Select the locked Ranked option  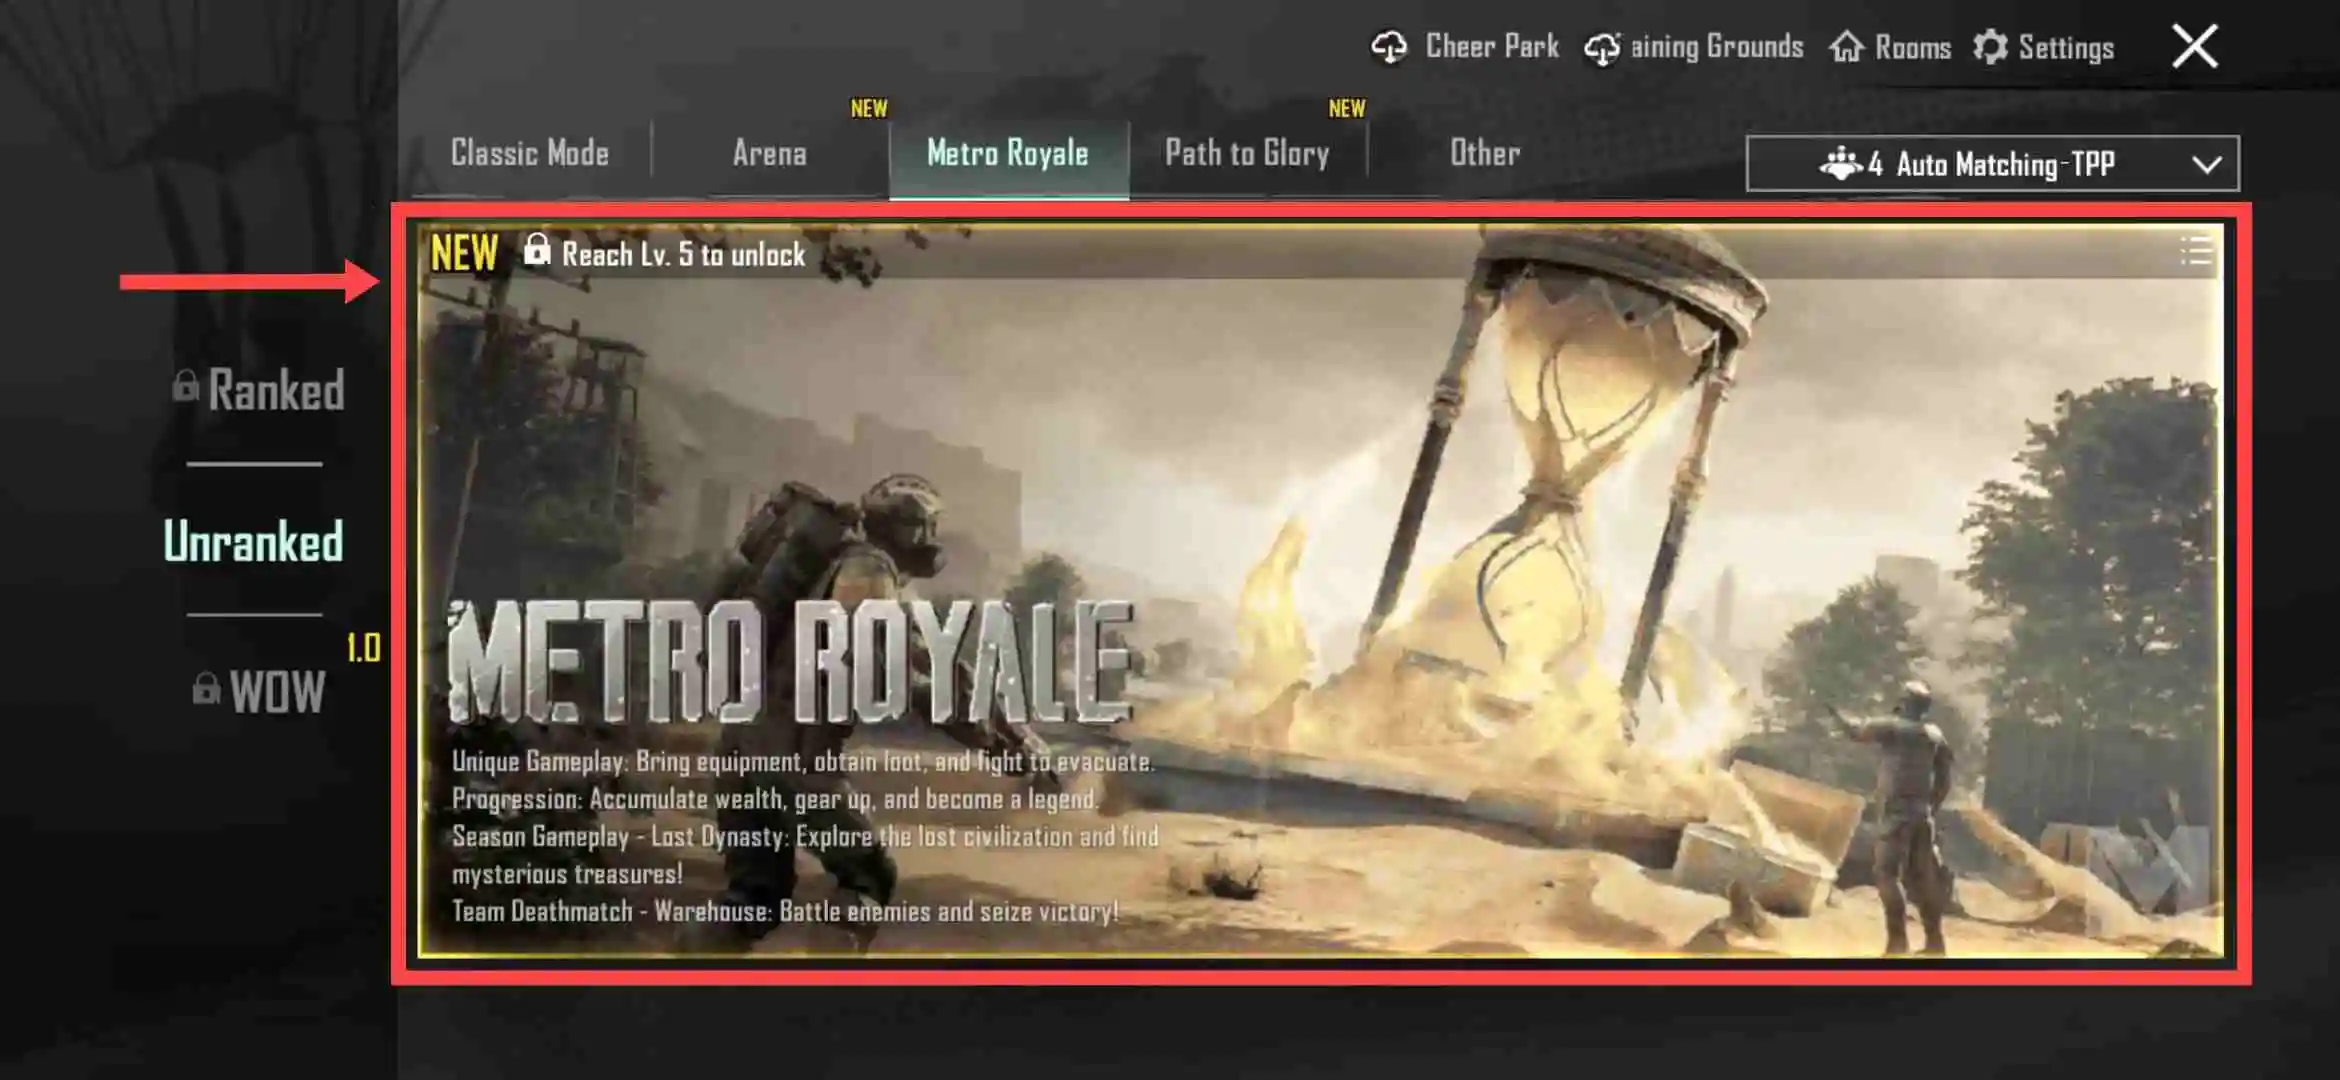coord(259,390)
